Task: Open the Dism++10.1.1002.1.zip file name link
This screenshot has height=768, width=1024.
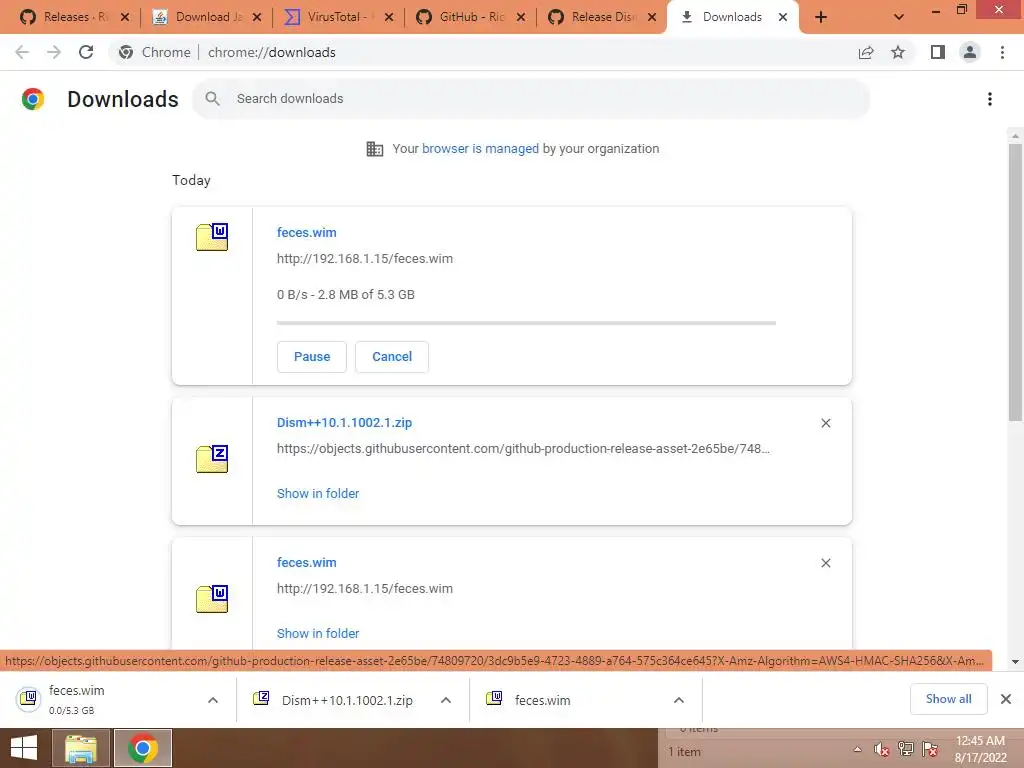Action: pos(344,423)
